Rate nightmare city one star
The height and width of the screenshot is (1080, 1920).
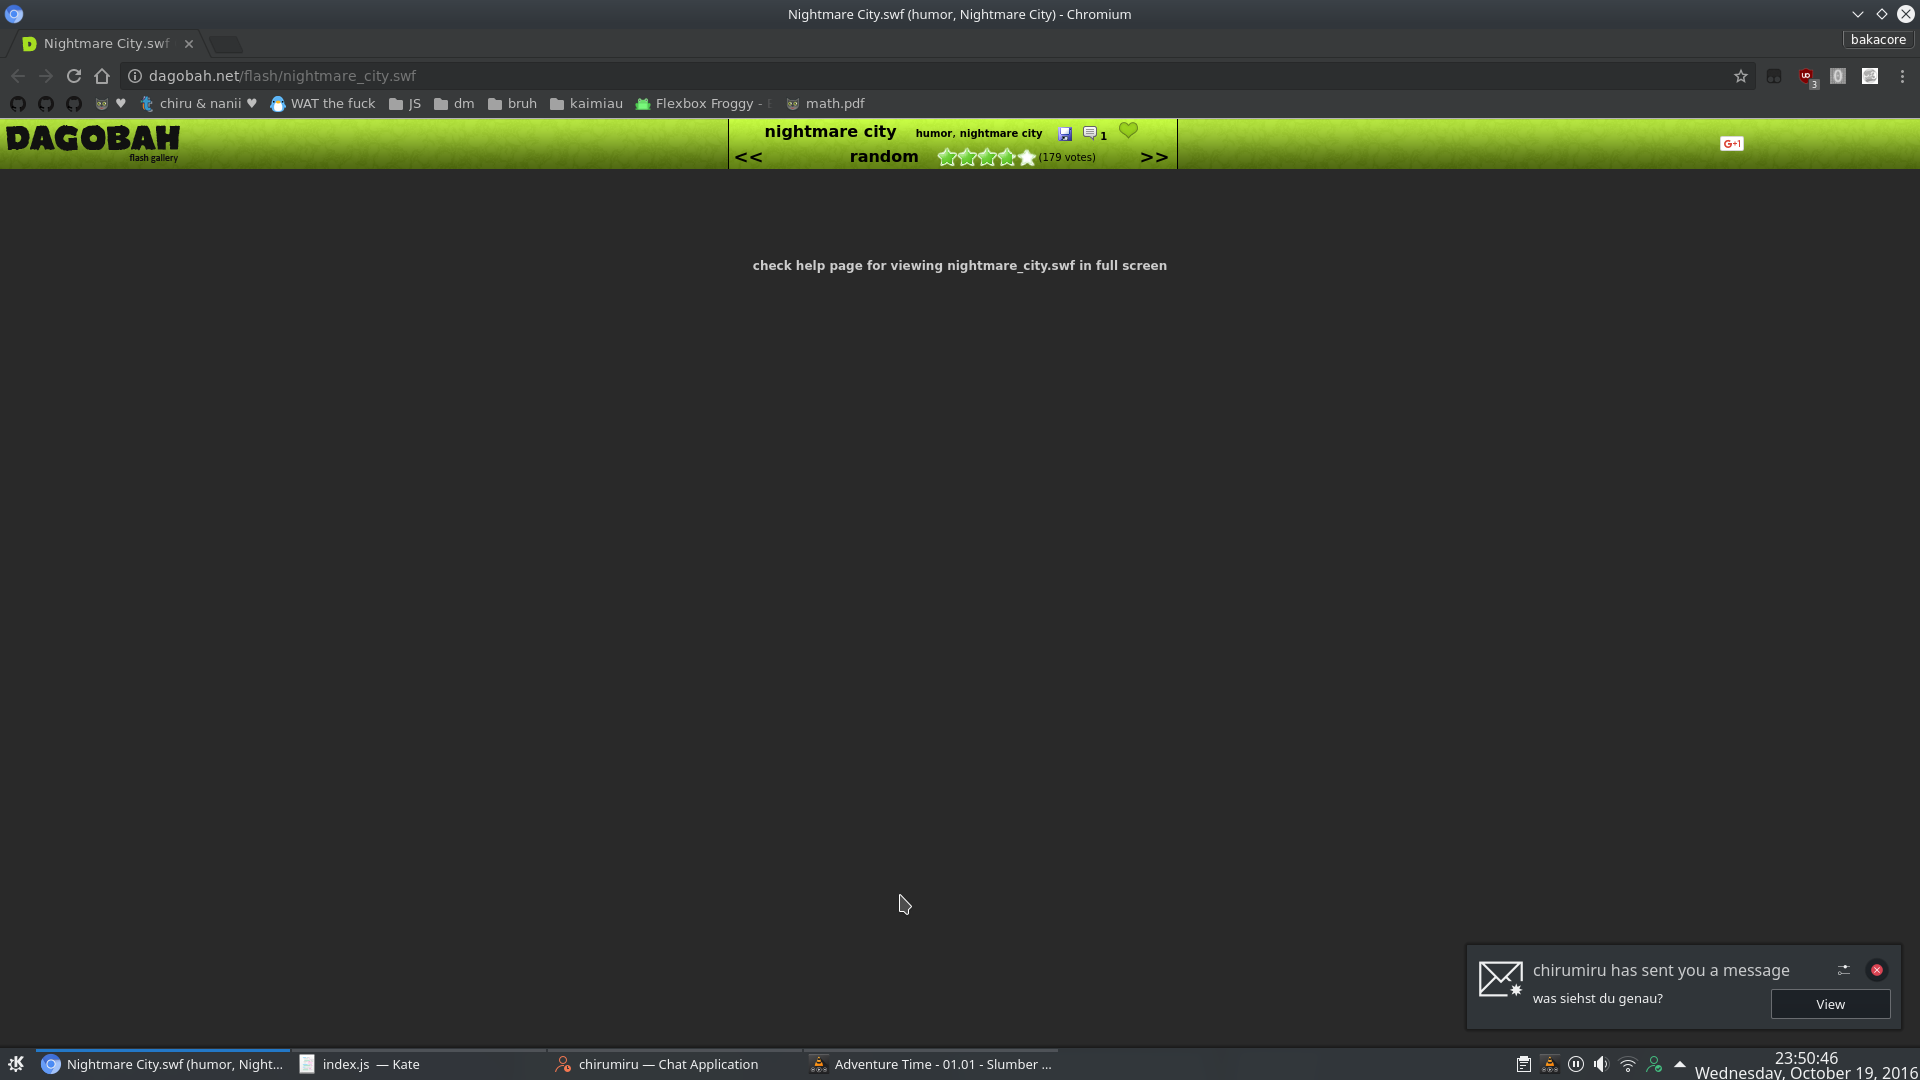[x=947, y=157]
